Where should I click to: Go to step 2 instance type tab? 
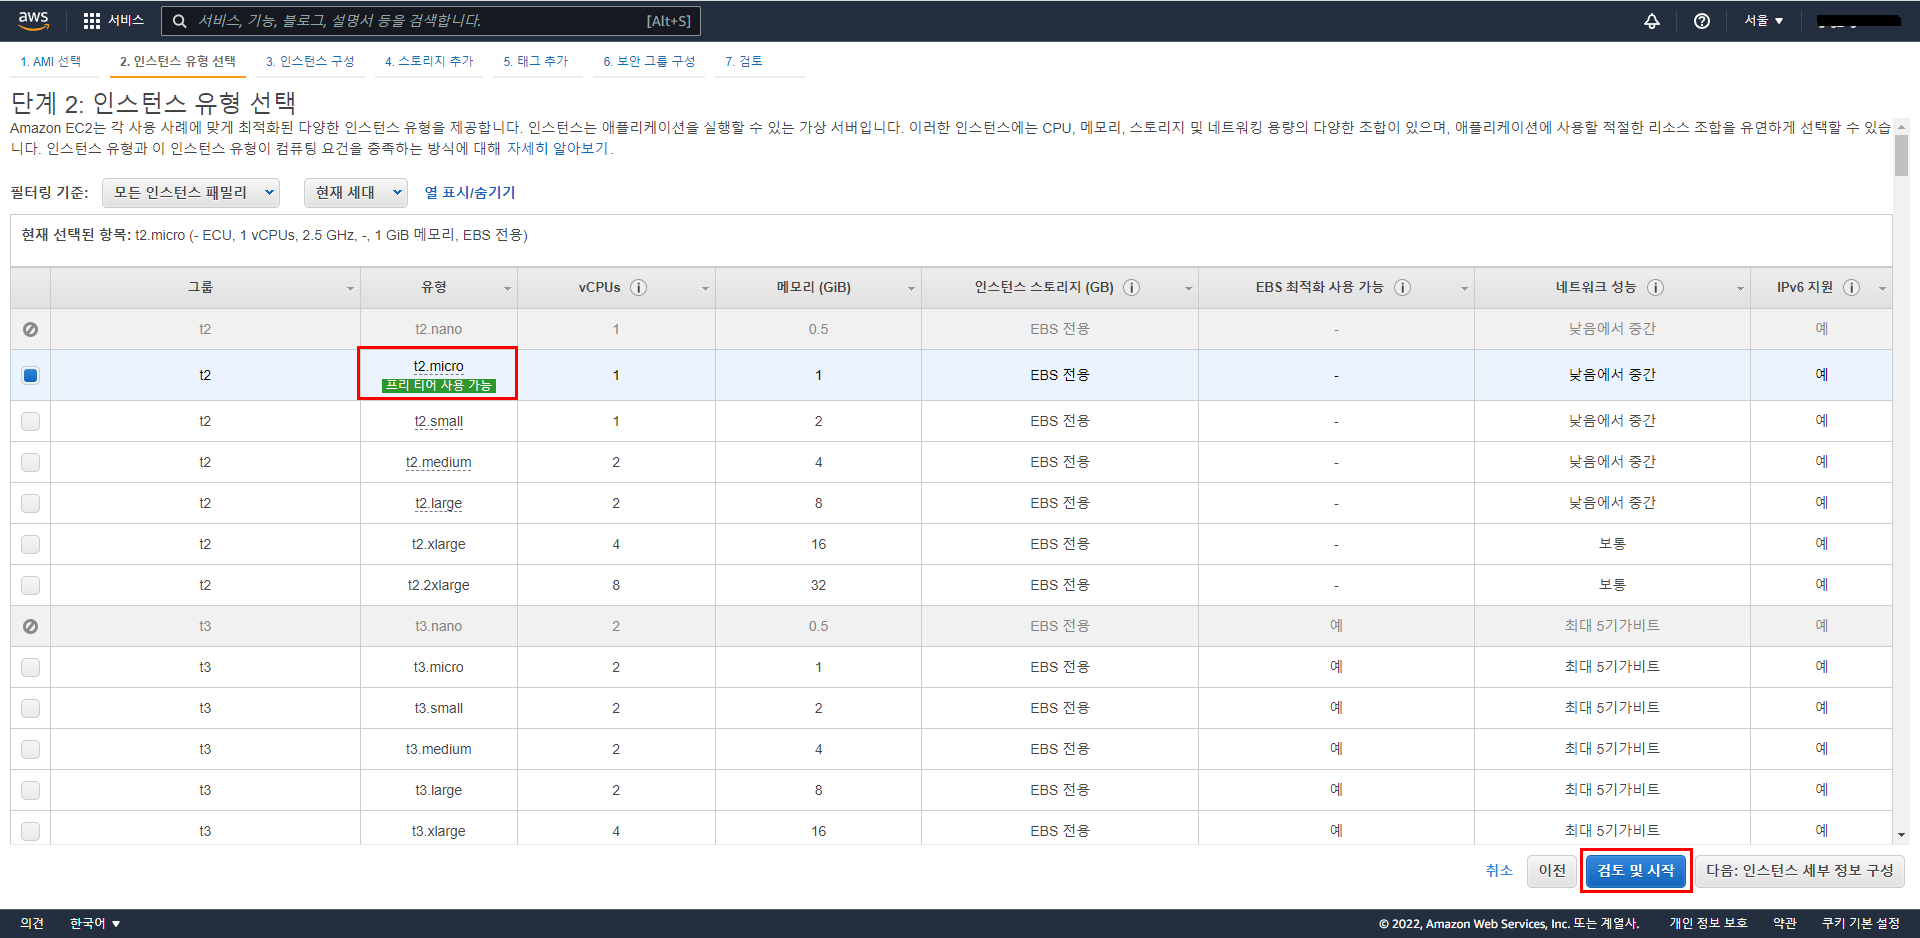pyautogui.click(x=178, y=61)
